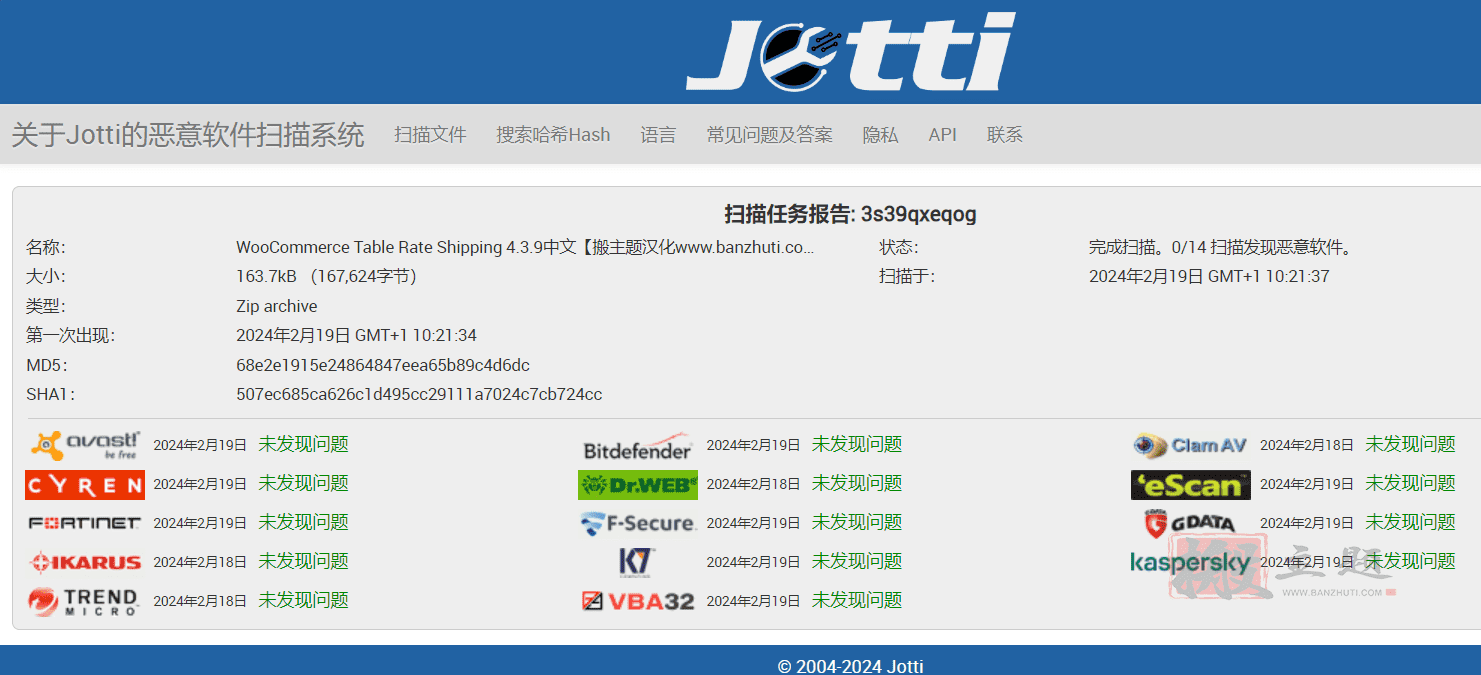Viewport: 1481px width, 675px height.
Task: Open the 搜索哈希Hash menu item
Action: coord(553,135)
